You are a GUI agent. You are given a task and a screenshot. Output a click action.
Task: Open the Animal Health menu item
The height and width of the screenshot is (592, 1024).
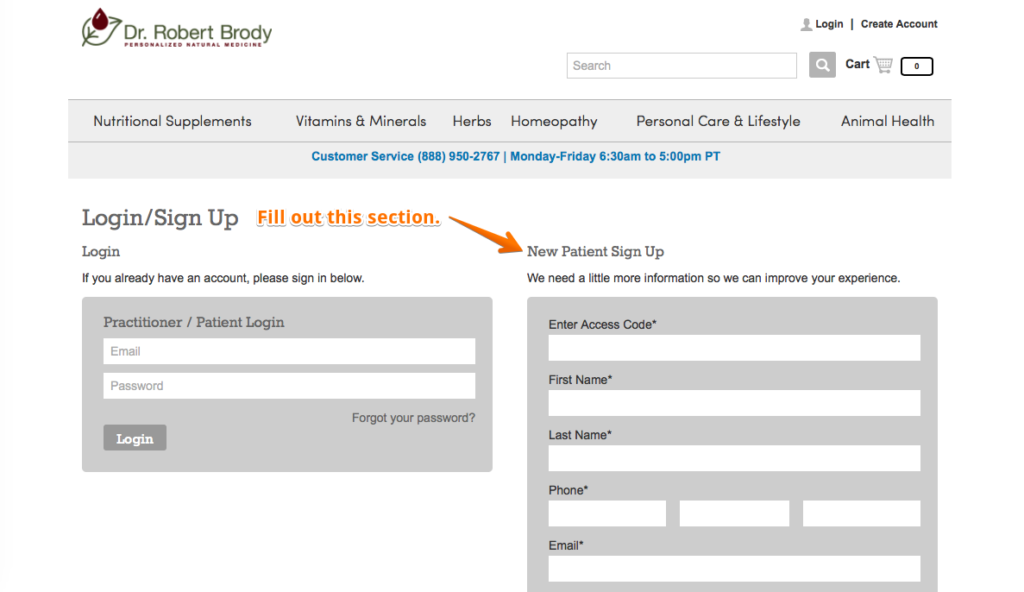coord(888,121)
